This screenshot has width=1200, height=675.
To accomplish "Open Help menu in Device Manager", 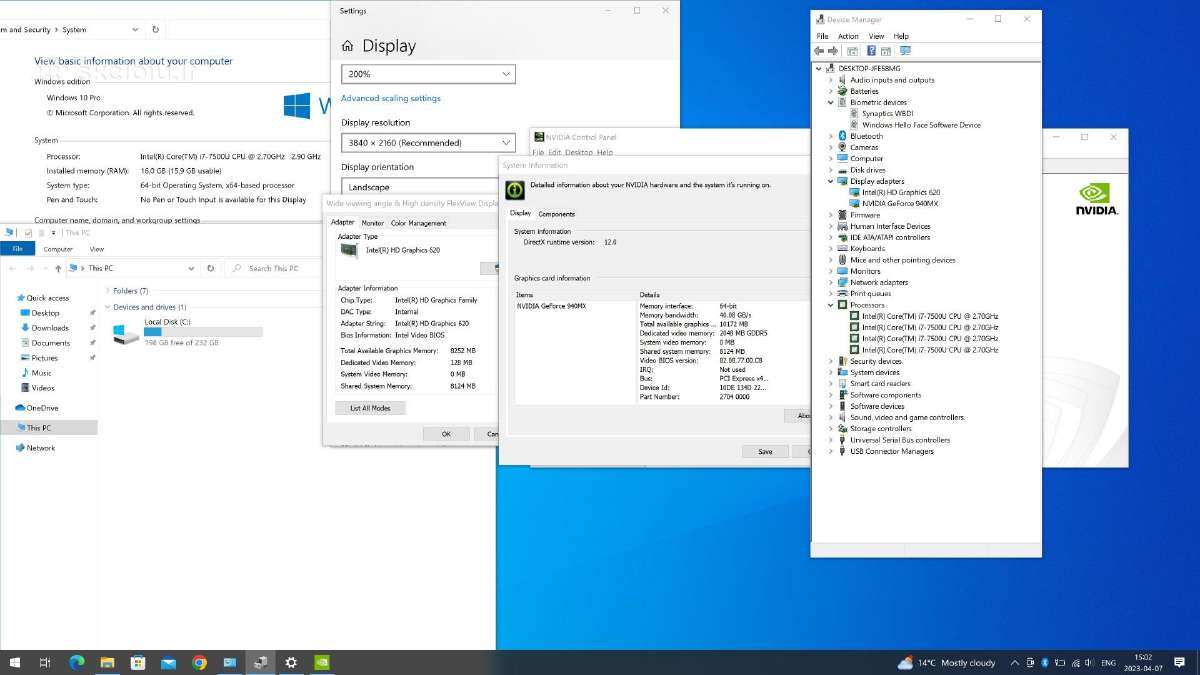I will (x=901, y=36).
